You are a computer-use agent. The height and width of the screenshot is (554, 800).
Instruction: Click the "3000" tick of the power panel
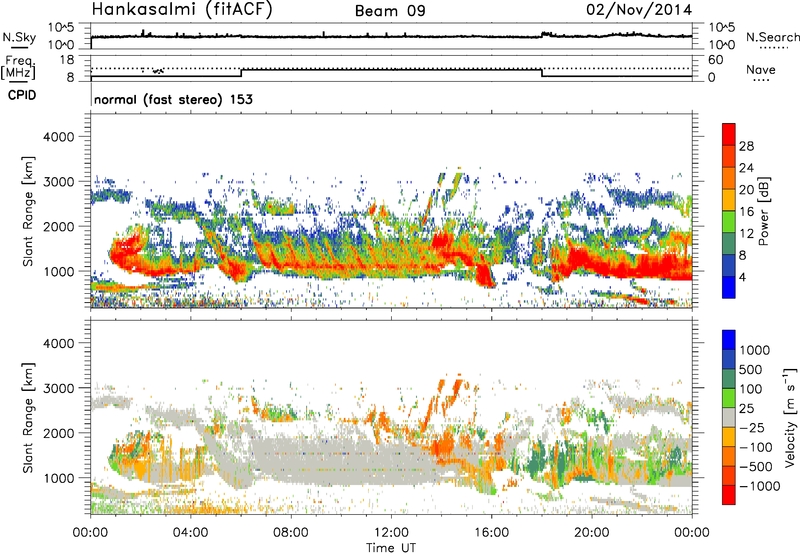[59, 182]
